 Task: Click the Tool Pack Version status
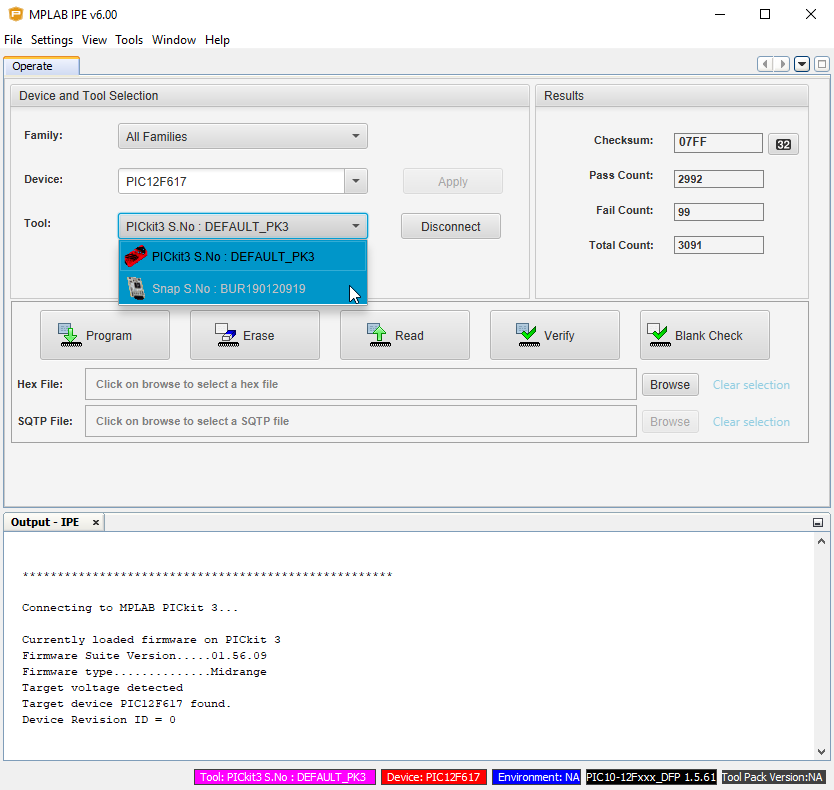[773, 777]
